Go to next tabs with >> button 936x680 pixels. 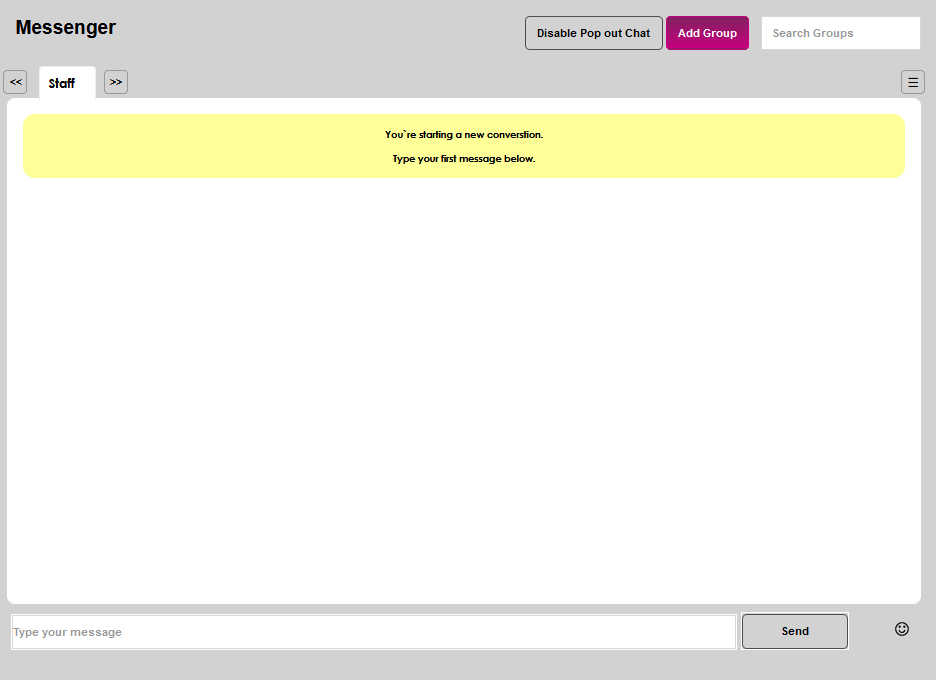[x=116, y=82]
